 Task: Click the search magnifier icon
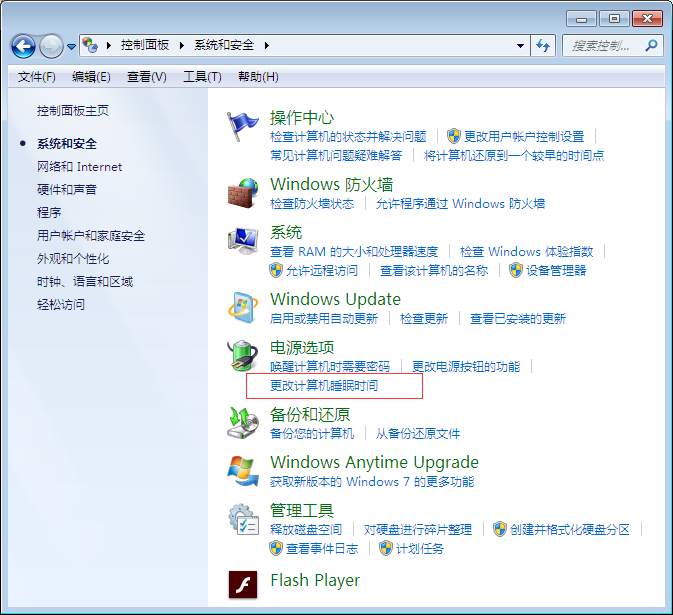tap(651, 45)
